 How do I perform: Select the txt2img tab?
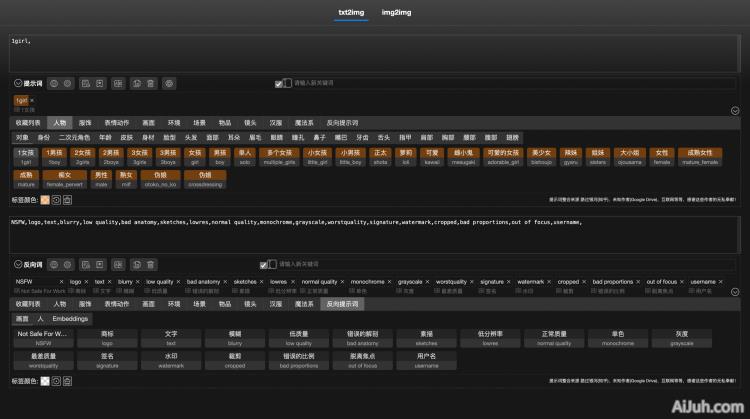(351, 13)
